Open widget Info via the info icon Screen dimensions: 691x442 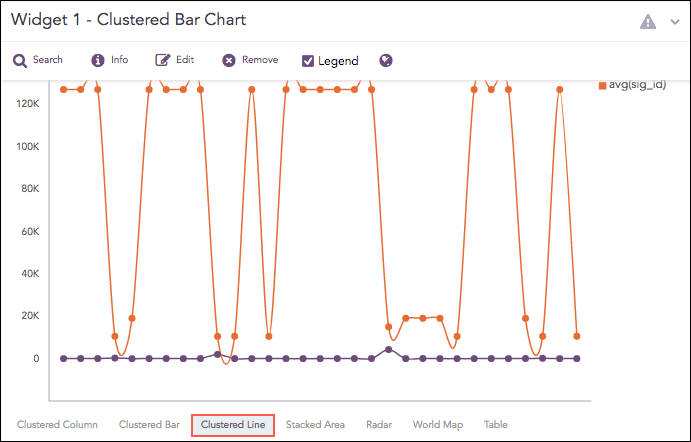[98, 60]
